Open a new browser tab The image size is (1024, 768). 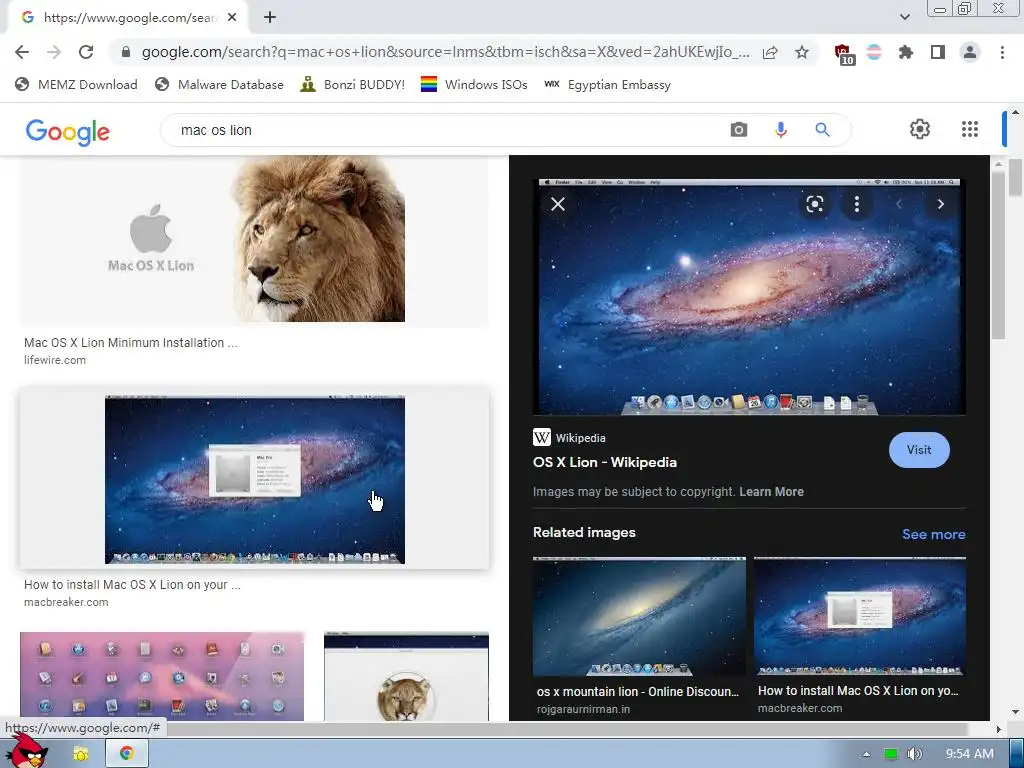click(270, 18)
